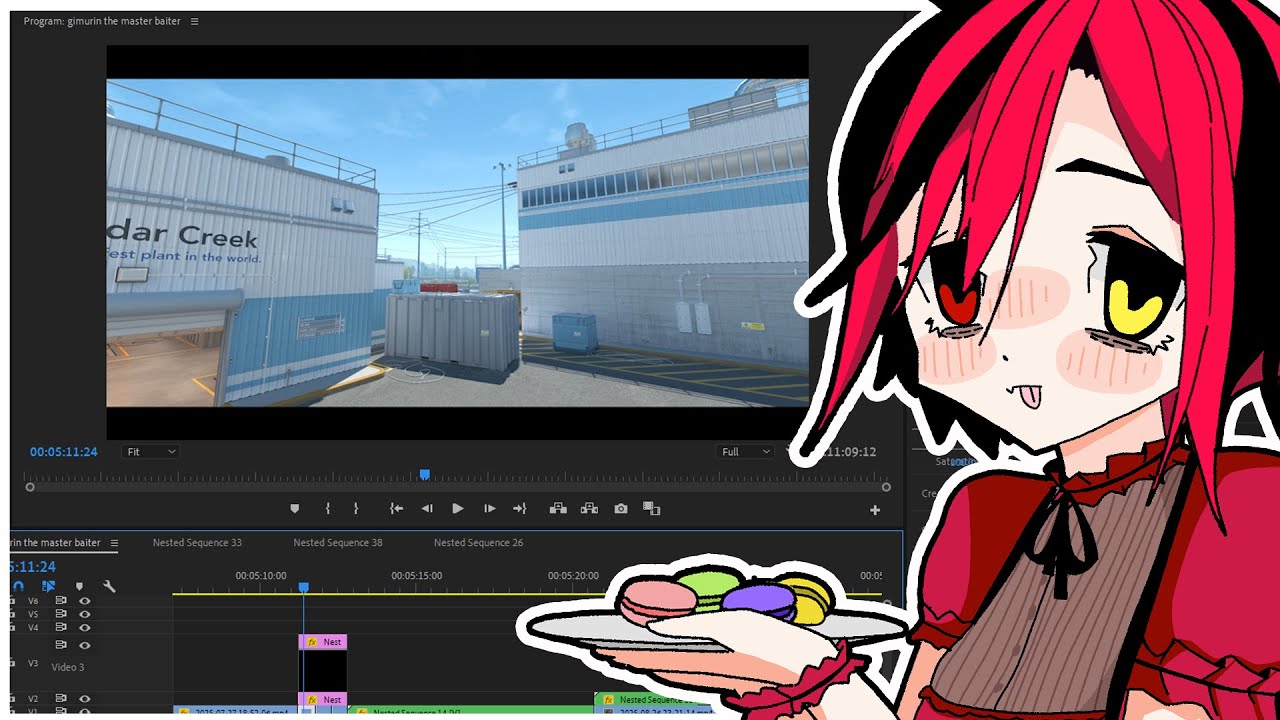Viewport: 1280px width, 720px height.
Task: Toggle Linked Selection in the timeline
Action: (x=48, y=586)
